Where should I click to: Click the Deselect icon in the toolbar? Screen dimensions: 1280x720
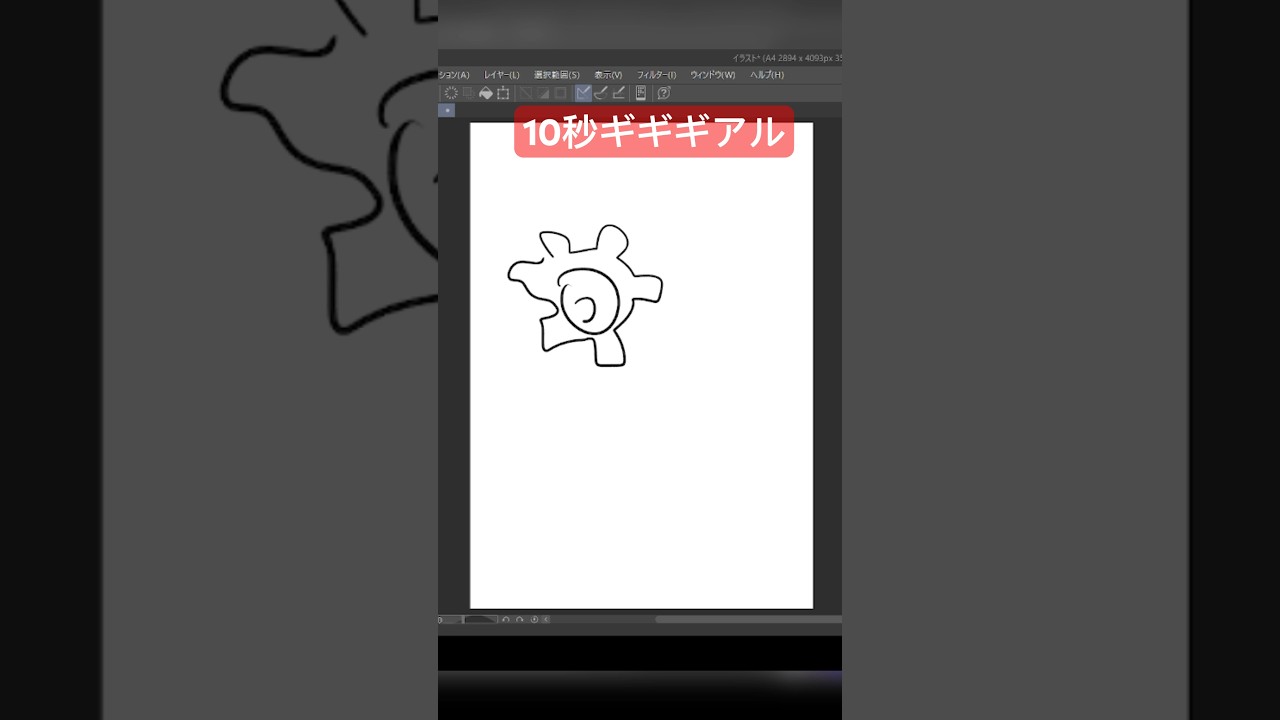468,92
